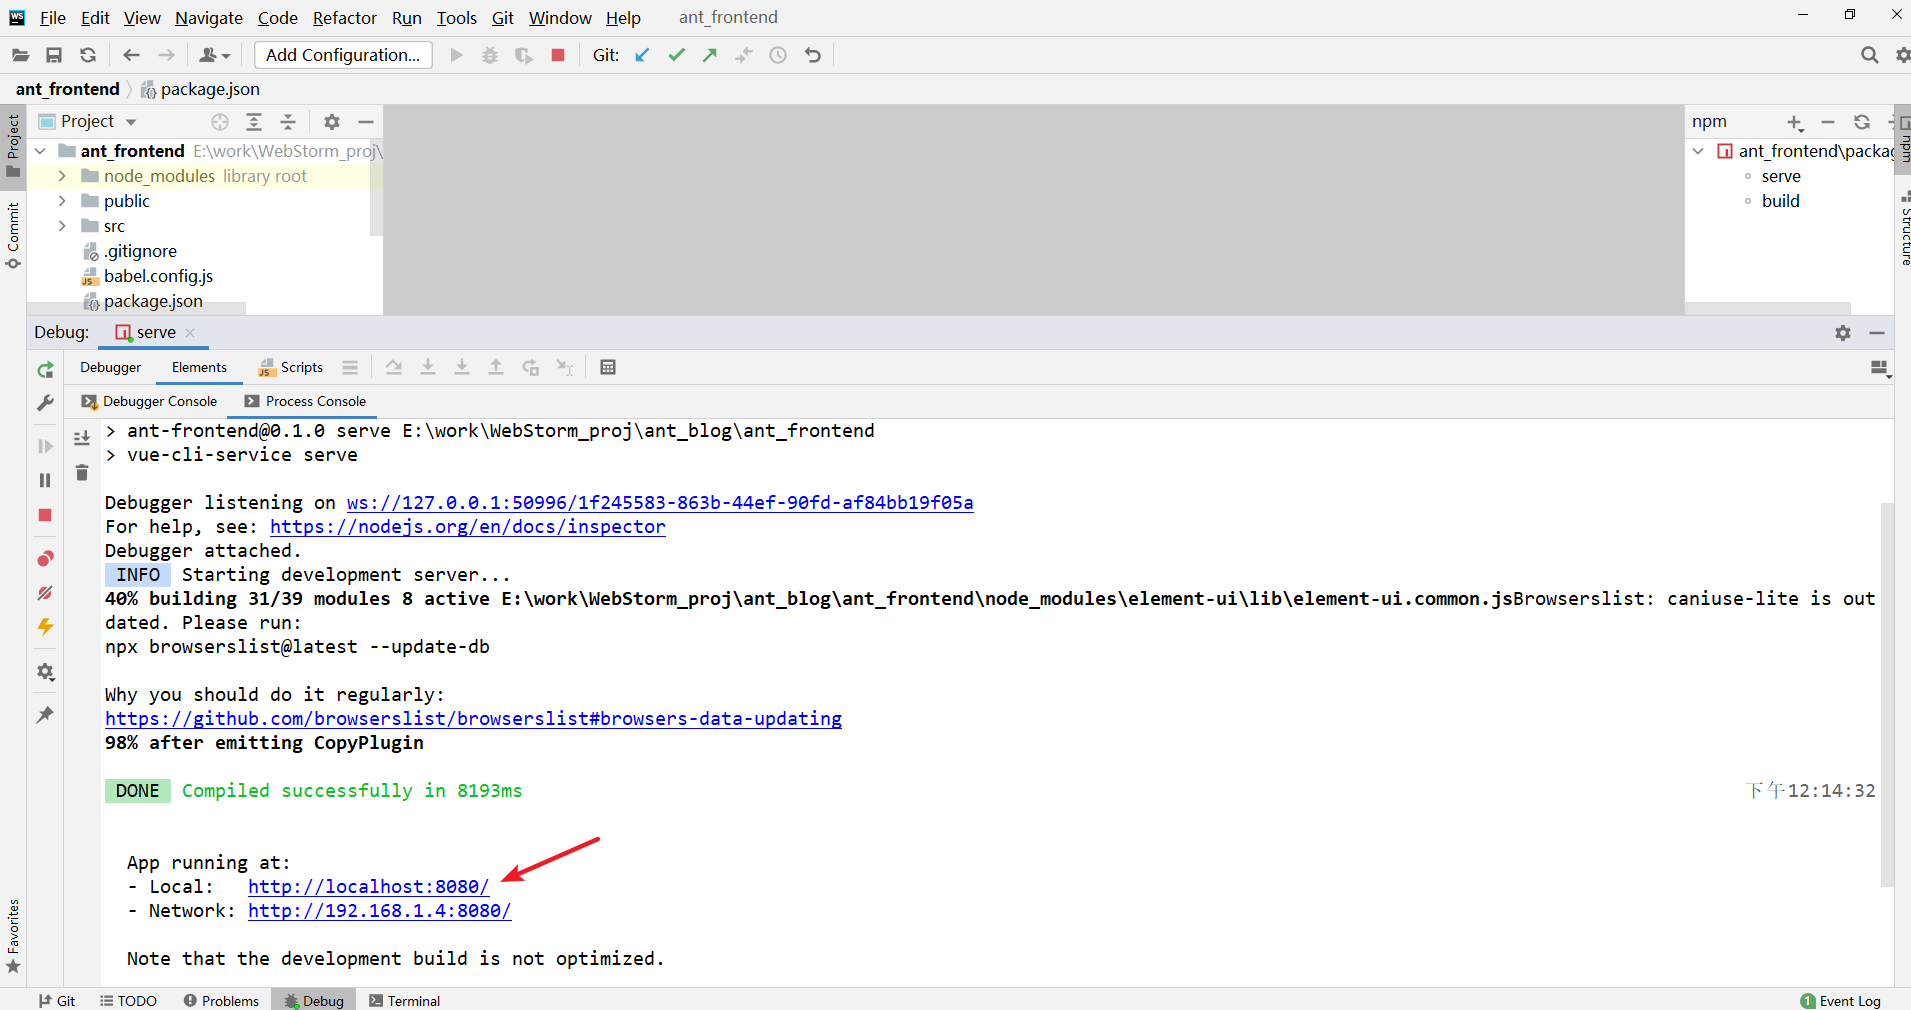Open Terminal tool window
The image size is (1911, 1010).
[x=404, y=1001]
